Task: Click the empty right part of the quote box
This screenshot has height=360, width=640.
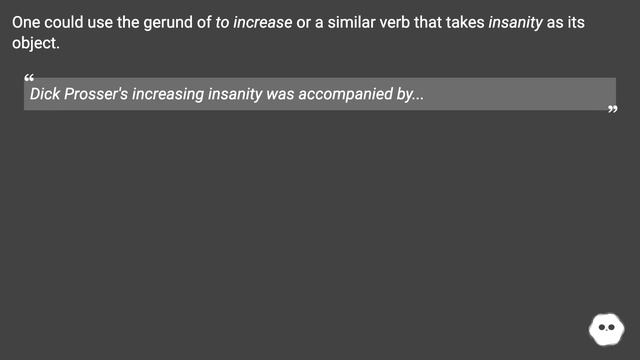Action: [518, 94]
